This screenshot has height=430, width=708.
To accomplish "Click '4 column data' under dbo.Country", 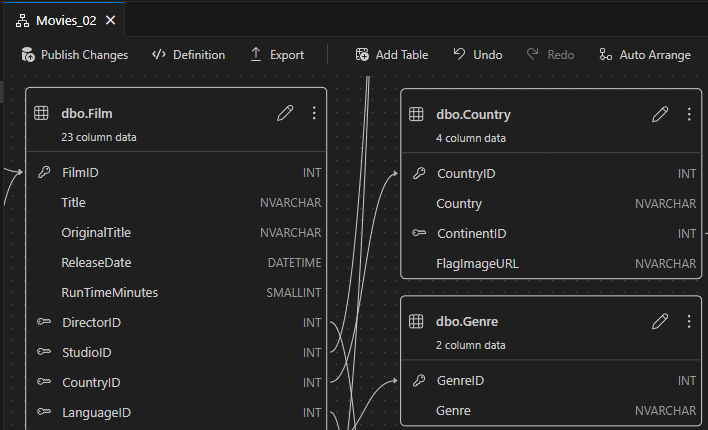I will (470, 138).
